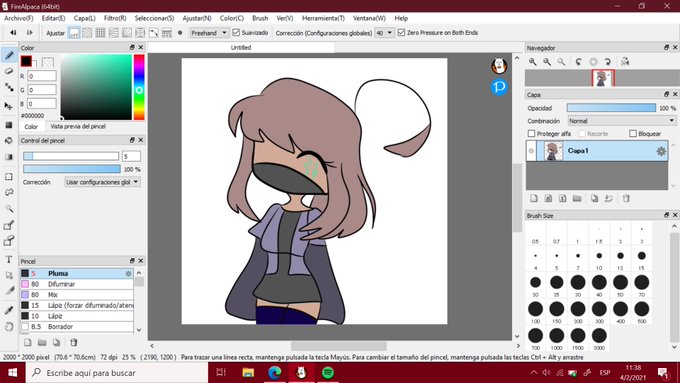Screen dimensions: 680x383
Task: Click the layer Opacidad slider
Action: [x=611, y=108]
